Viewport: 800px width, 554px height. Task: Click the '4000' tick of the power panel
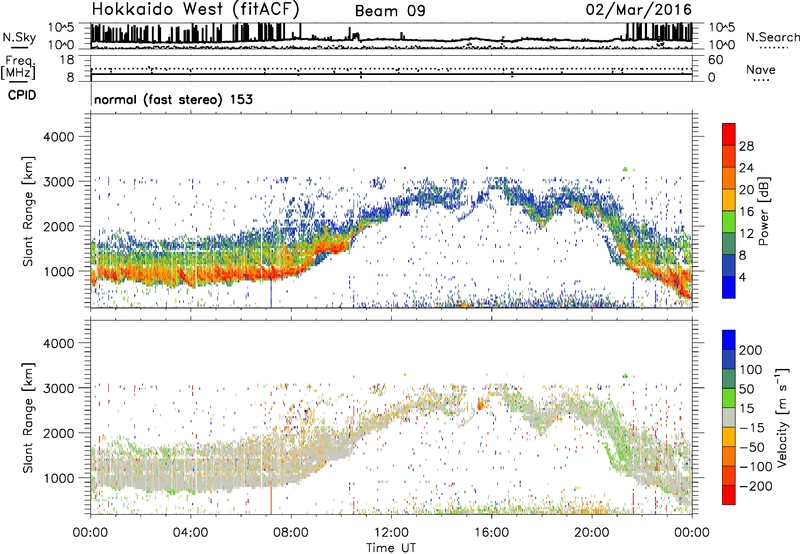click(x=59, y=137)
